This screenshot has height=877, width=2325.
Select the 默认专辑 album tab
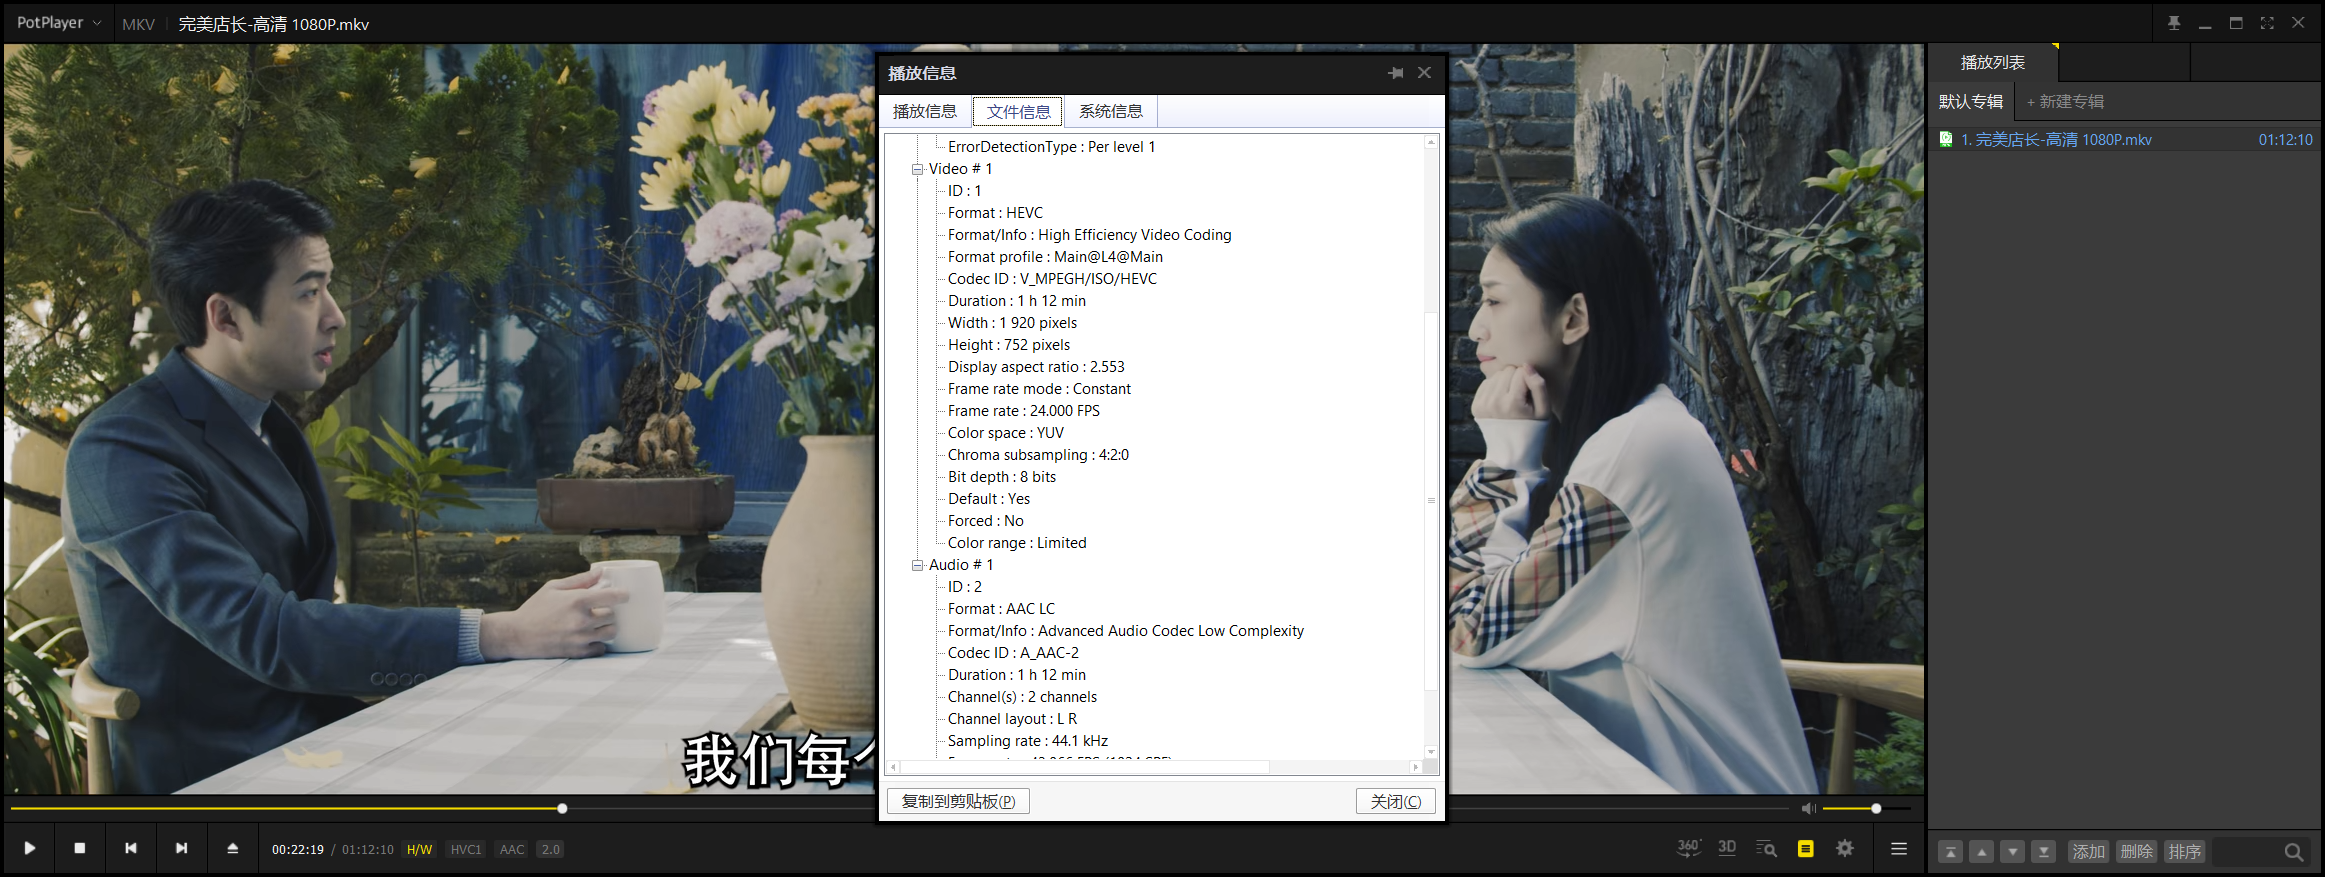(1971, 102)
